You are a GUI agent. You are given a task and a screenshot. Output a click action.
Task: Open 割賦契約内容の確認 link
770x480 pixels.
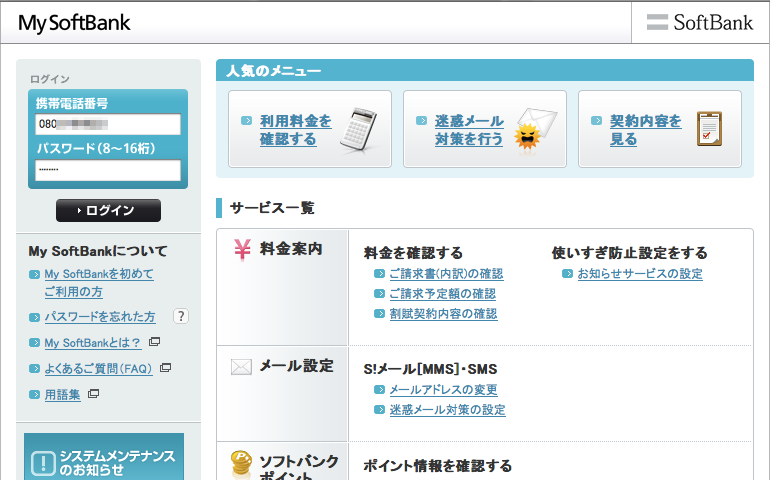pyautogui.click(x=443, y=314)
